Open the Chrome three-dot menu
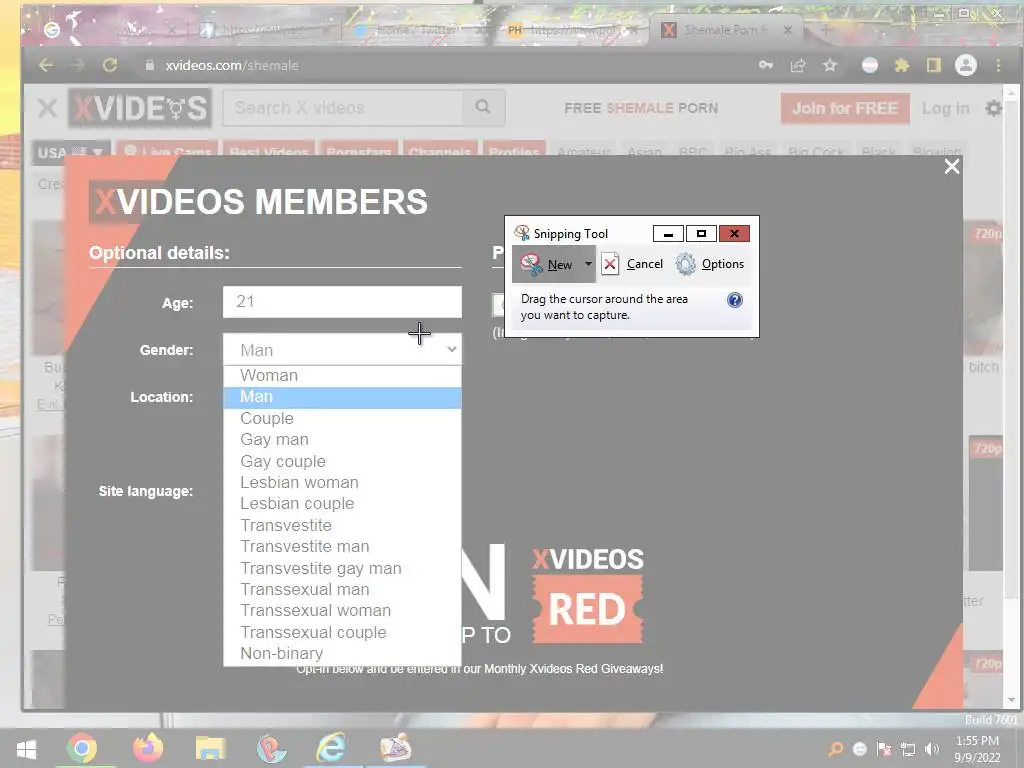The image size is (1024, 768). coord(998,65)
